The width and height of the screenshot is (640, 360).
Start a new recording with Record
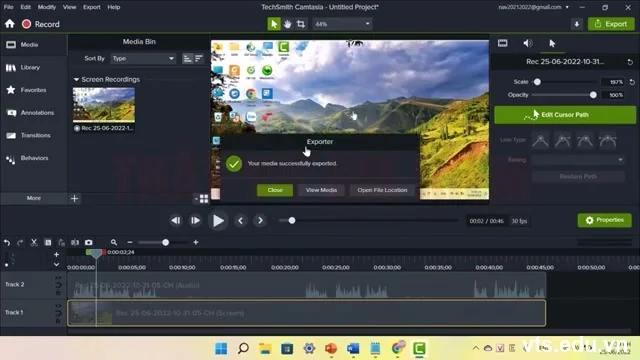tap(40, 24)
